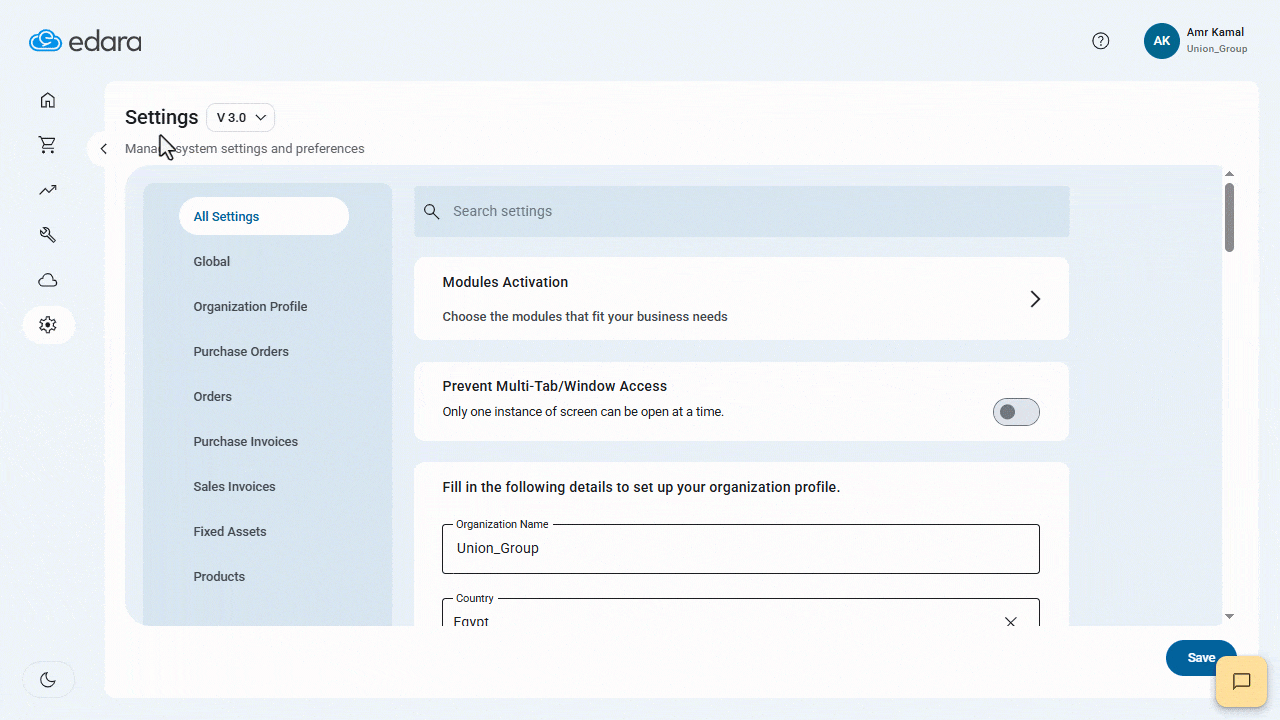Image resolution: width=1280 pixels, height=720 pixels.
Task: Click the scrollbar down arrow
Action: pos(1229,617)
